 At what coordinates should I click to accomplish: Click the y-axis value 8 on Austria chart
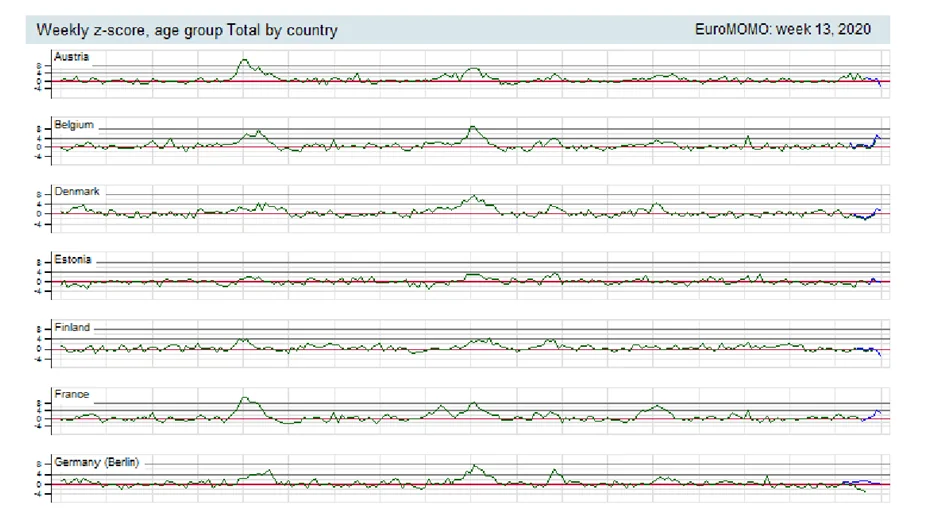pyautogui.click(x=39, y=66)
